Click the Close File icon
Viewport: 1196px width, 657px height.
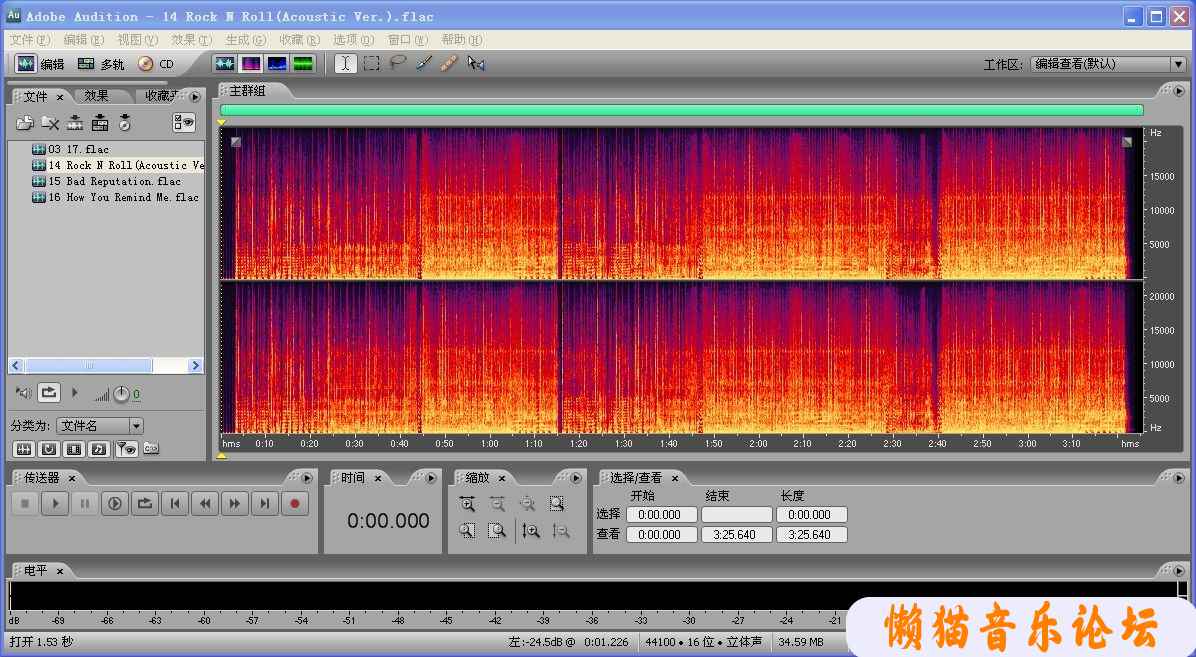[50, 123]
